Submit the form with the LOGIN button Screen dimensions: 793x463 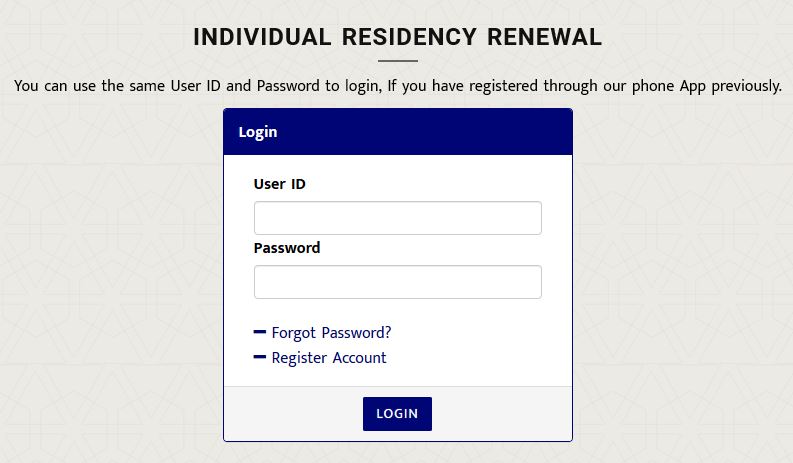click(x=397, y=414)
